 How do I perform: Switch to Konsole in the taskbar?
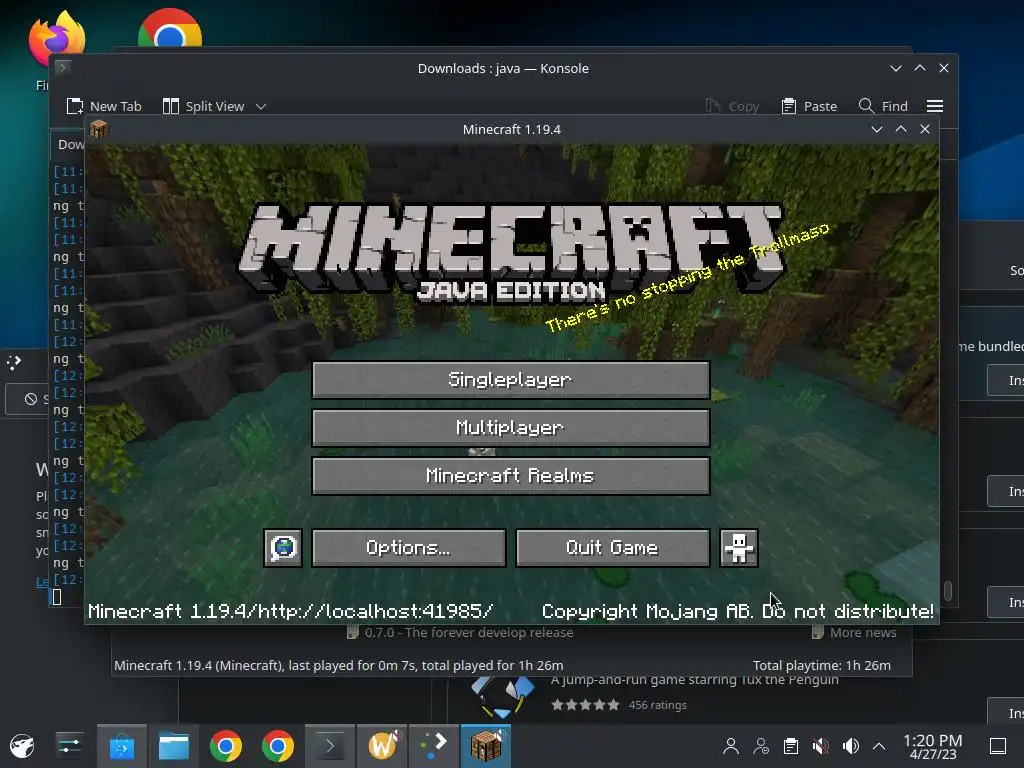[x=330, y=746]
